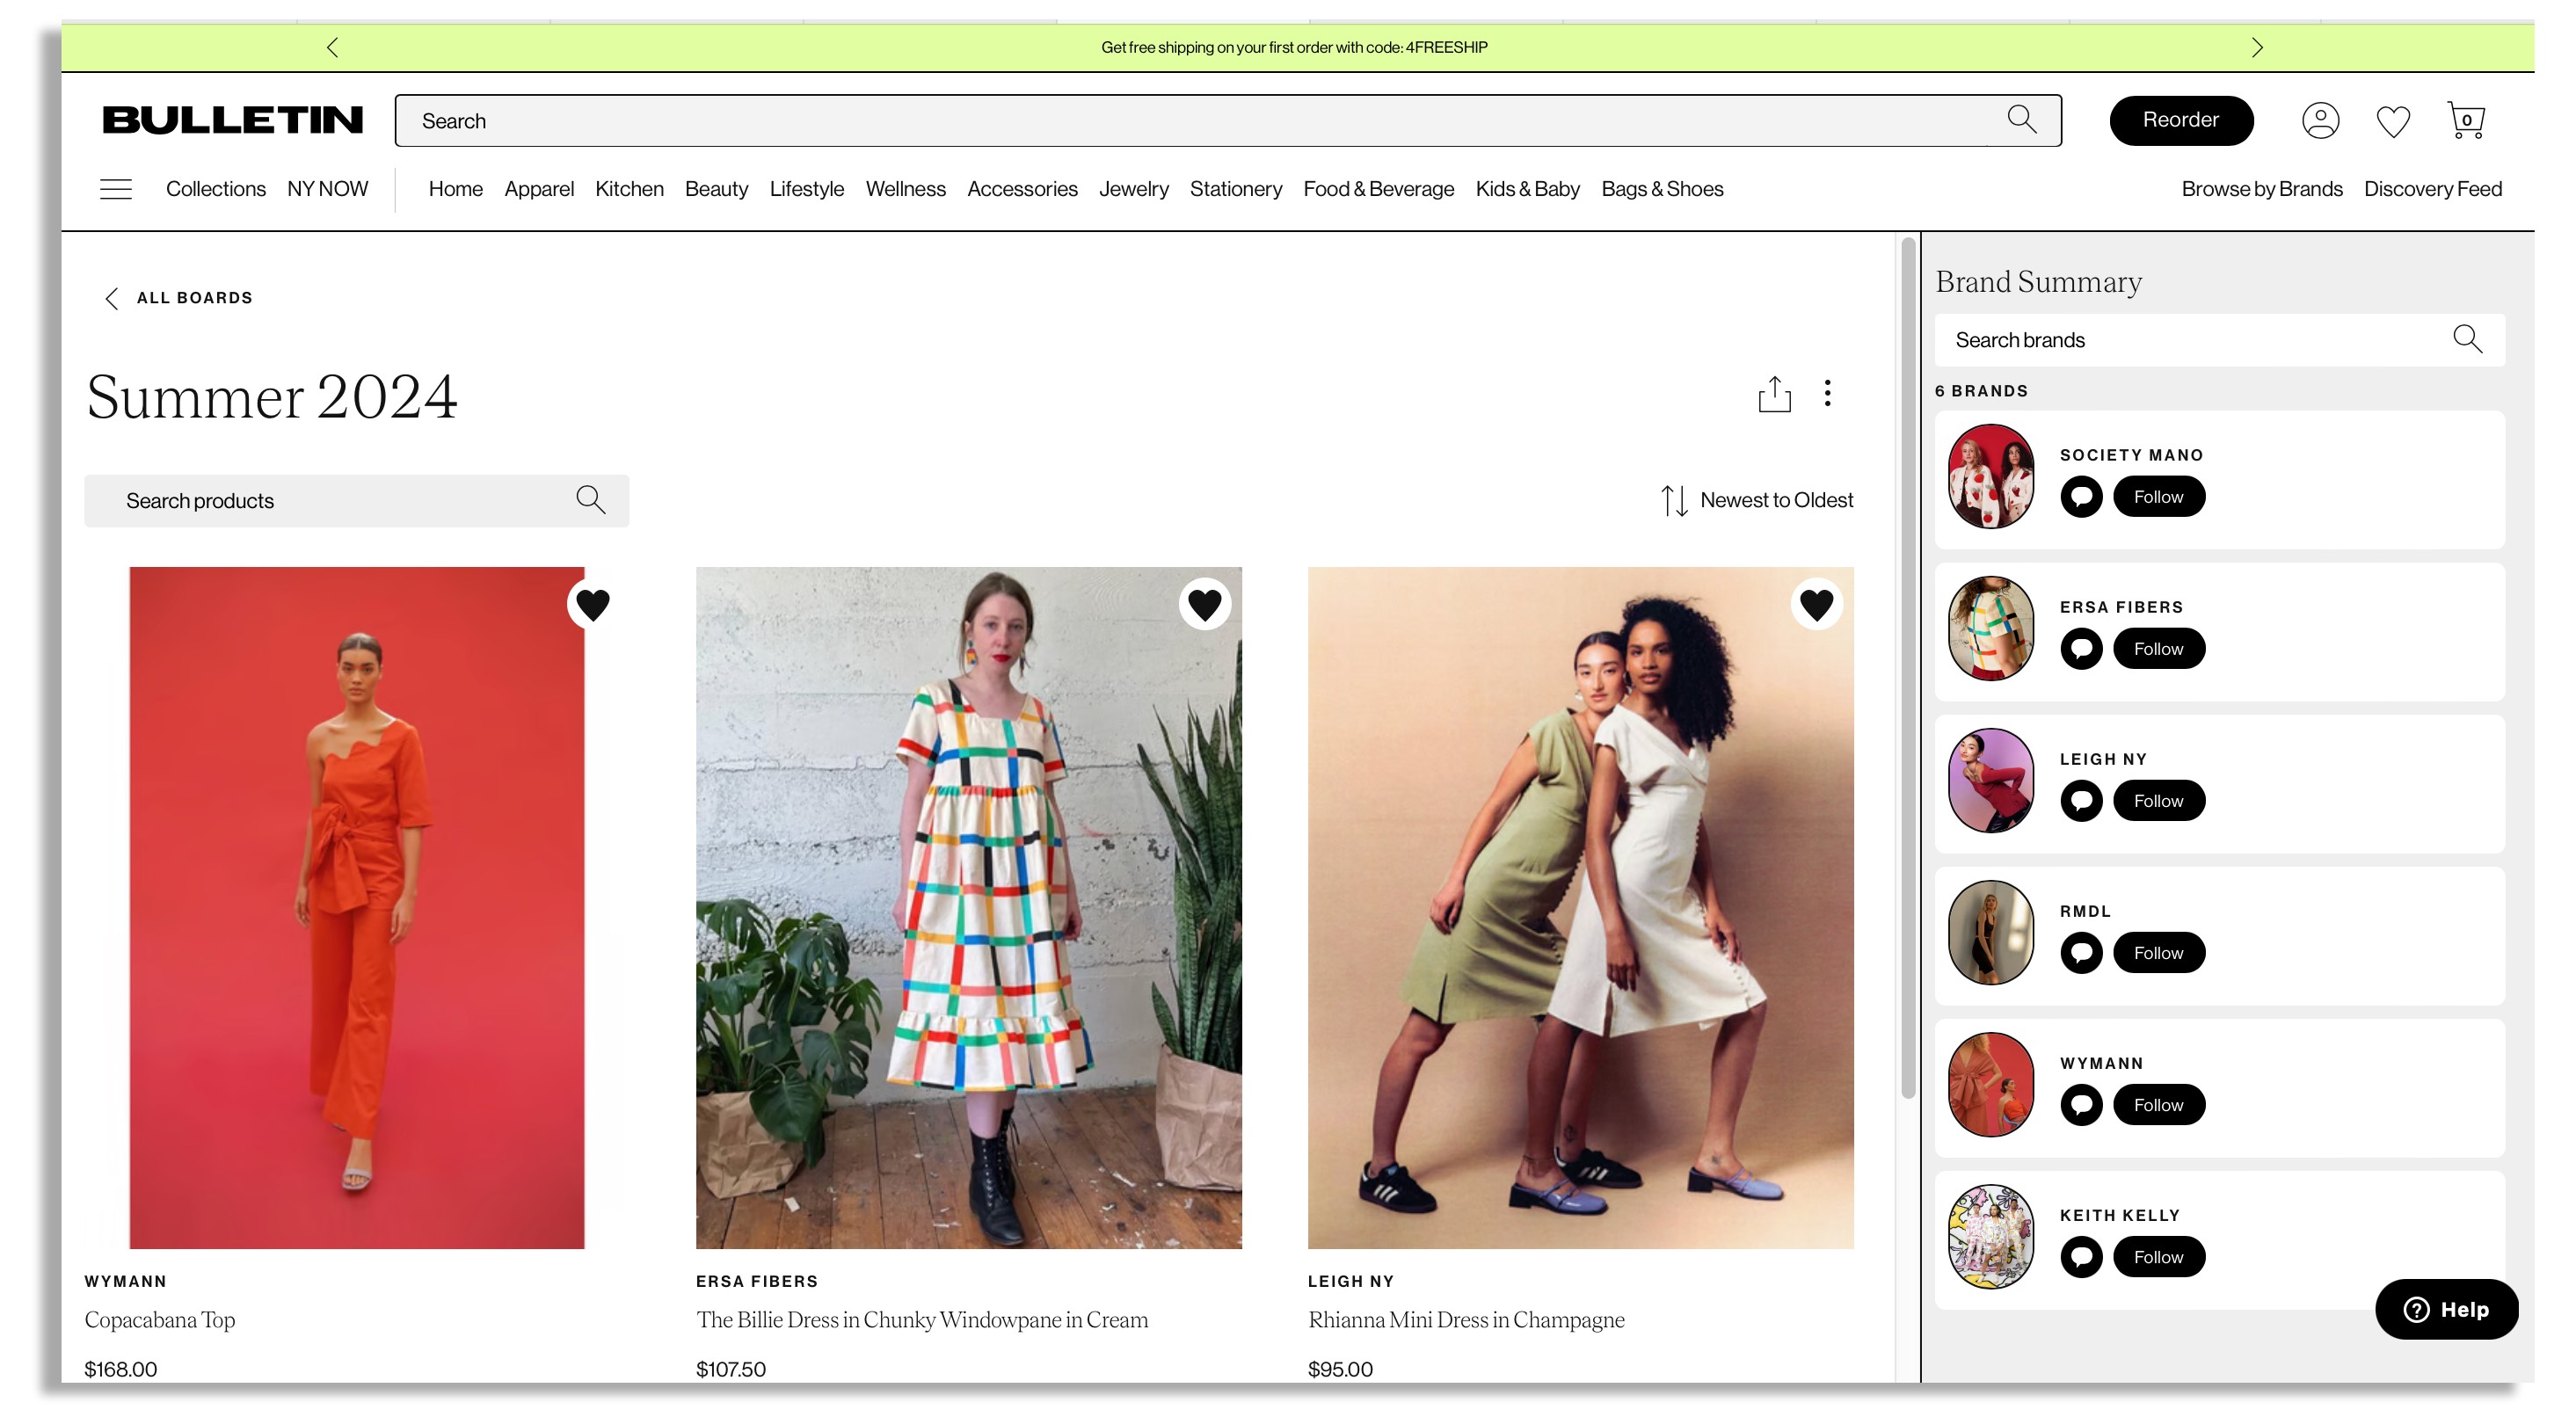Select the Wellness category

point(905,189)
